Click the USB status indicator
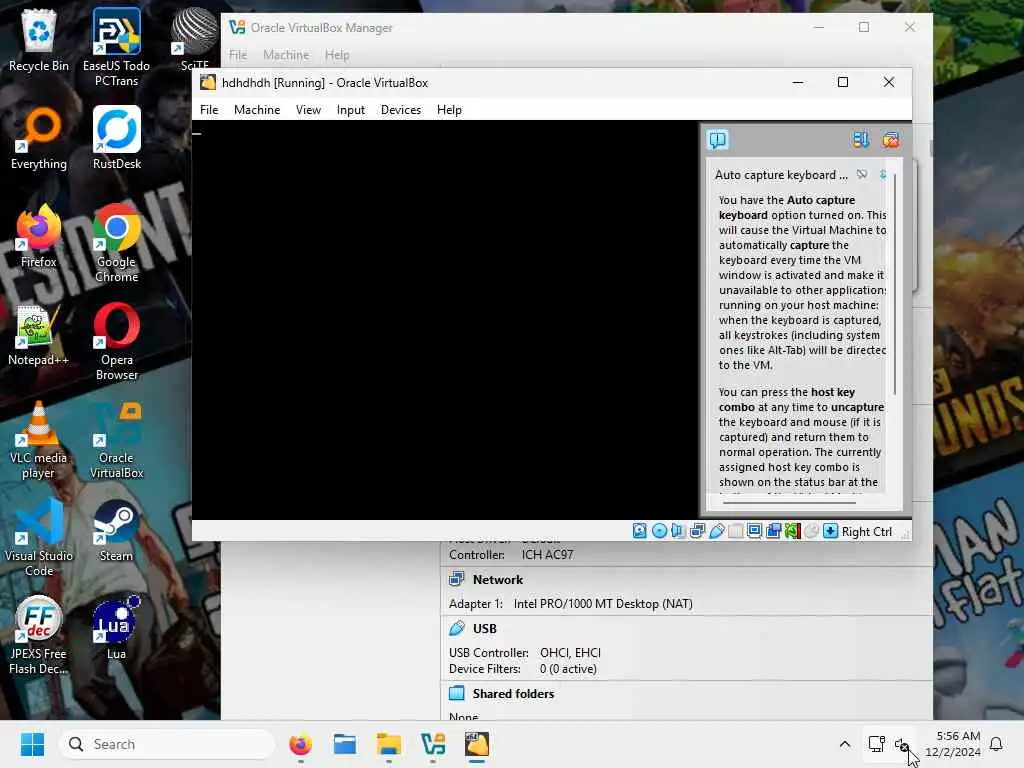Image resolution: width=1024 pixels, height=768 pixels. tap(716, 531)
